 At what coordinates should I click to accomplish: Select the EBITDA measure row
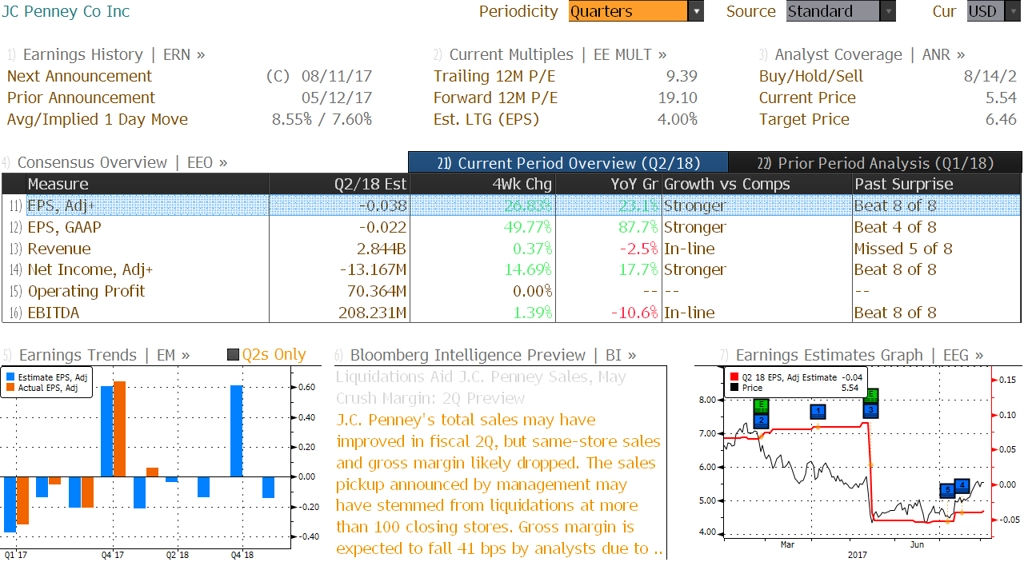coord(511,313)
